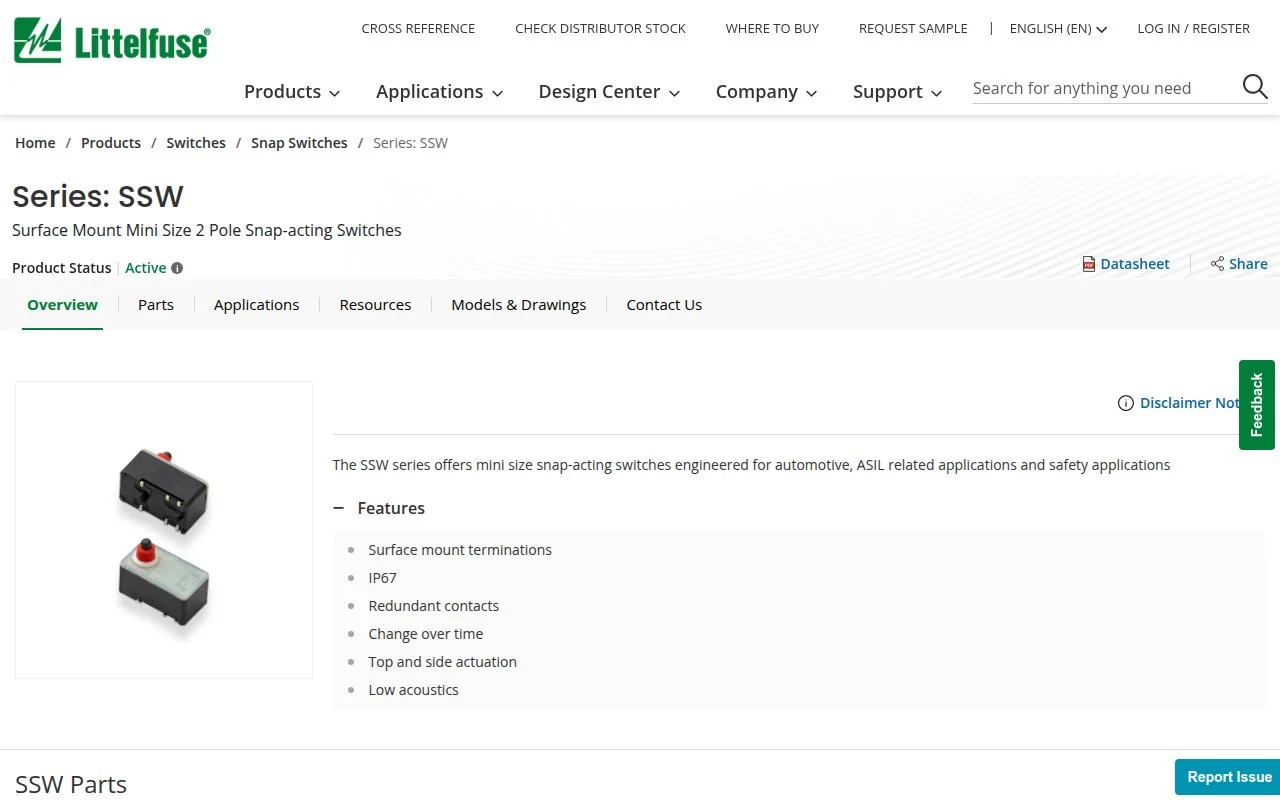Image resolution: width=1280 pixels, height=800 pixels.
Task: Open the Cross Reference link
Action: point(418,28)
